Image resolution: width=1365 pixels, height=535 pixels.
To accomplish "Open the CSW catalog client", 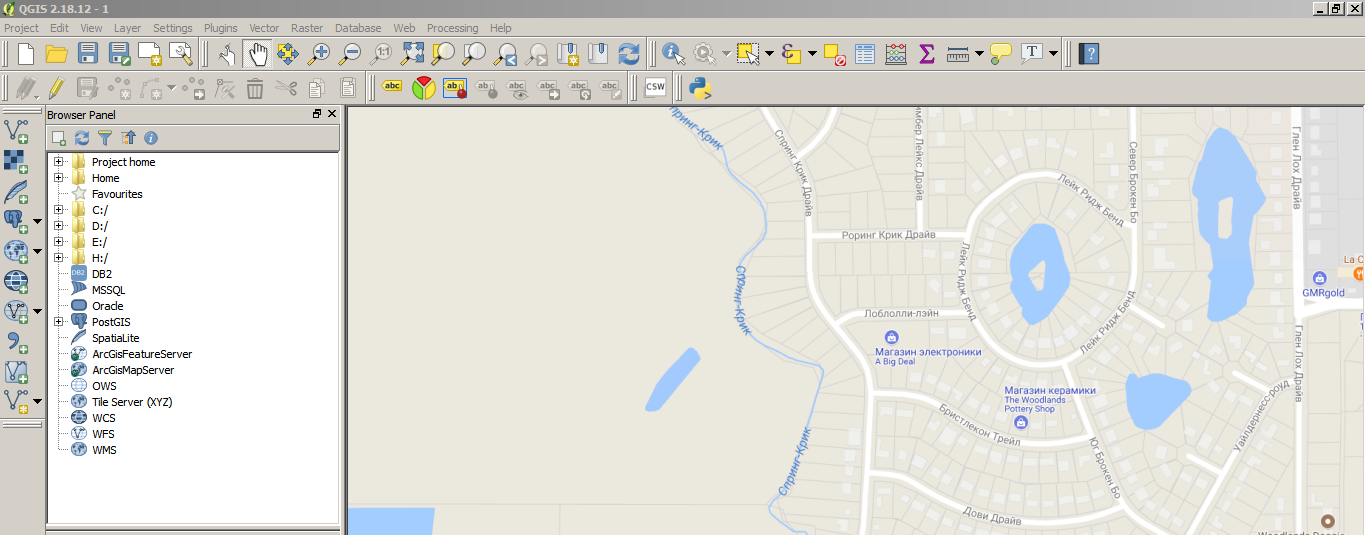I will pyautogui.click(x=655, y=88).
